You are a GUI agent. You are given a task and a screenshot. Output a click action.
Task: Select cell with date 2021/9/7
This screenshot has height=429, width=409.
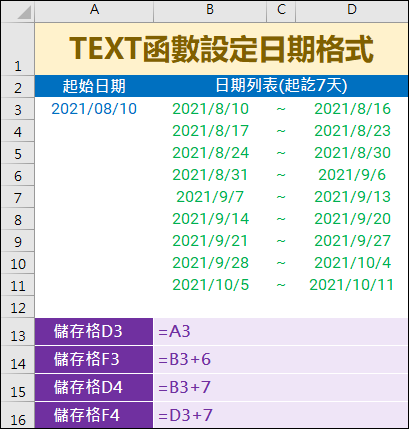click(x=210, y=197)
